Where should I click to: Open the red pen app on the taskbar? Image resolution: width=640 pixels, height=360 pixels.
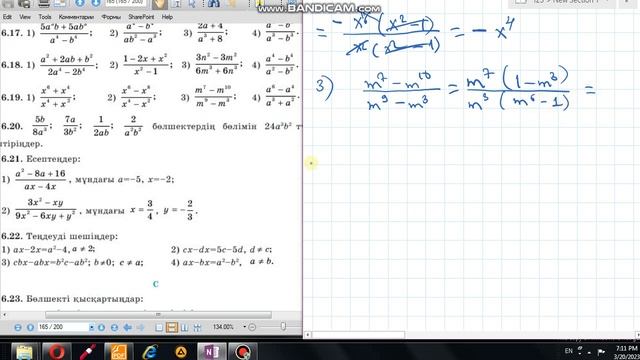coord(87,351)
